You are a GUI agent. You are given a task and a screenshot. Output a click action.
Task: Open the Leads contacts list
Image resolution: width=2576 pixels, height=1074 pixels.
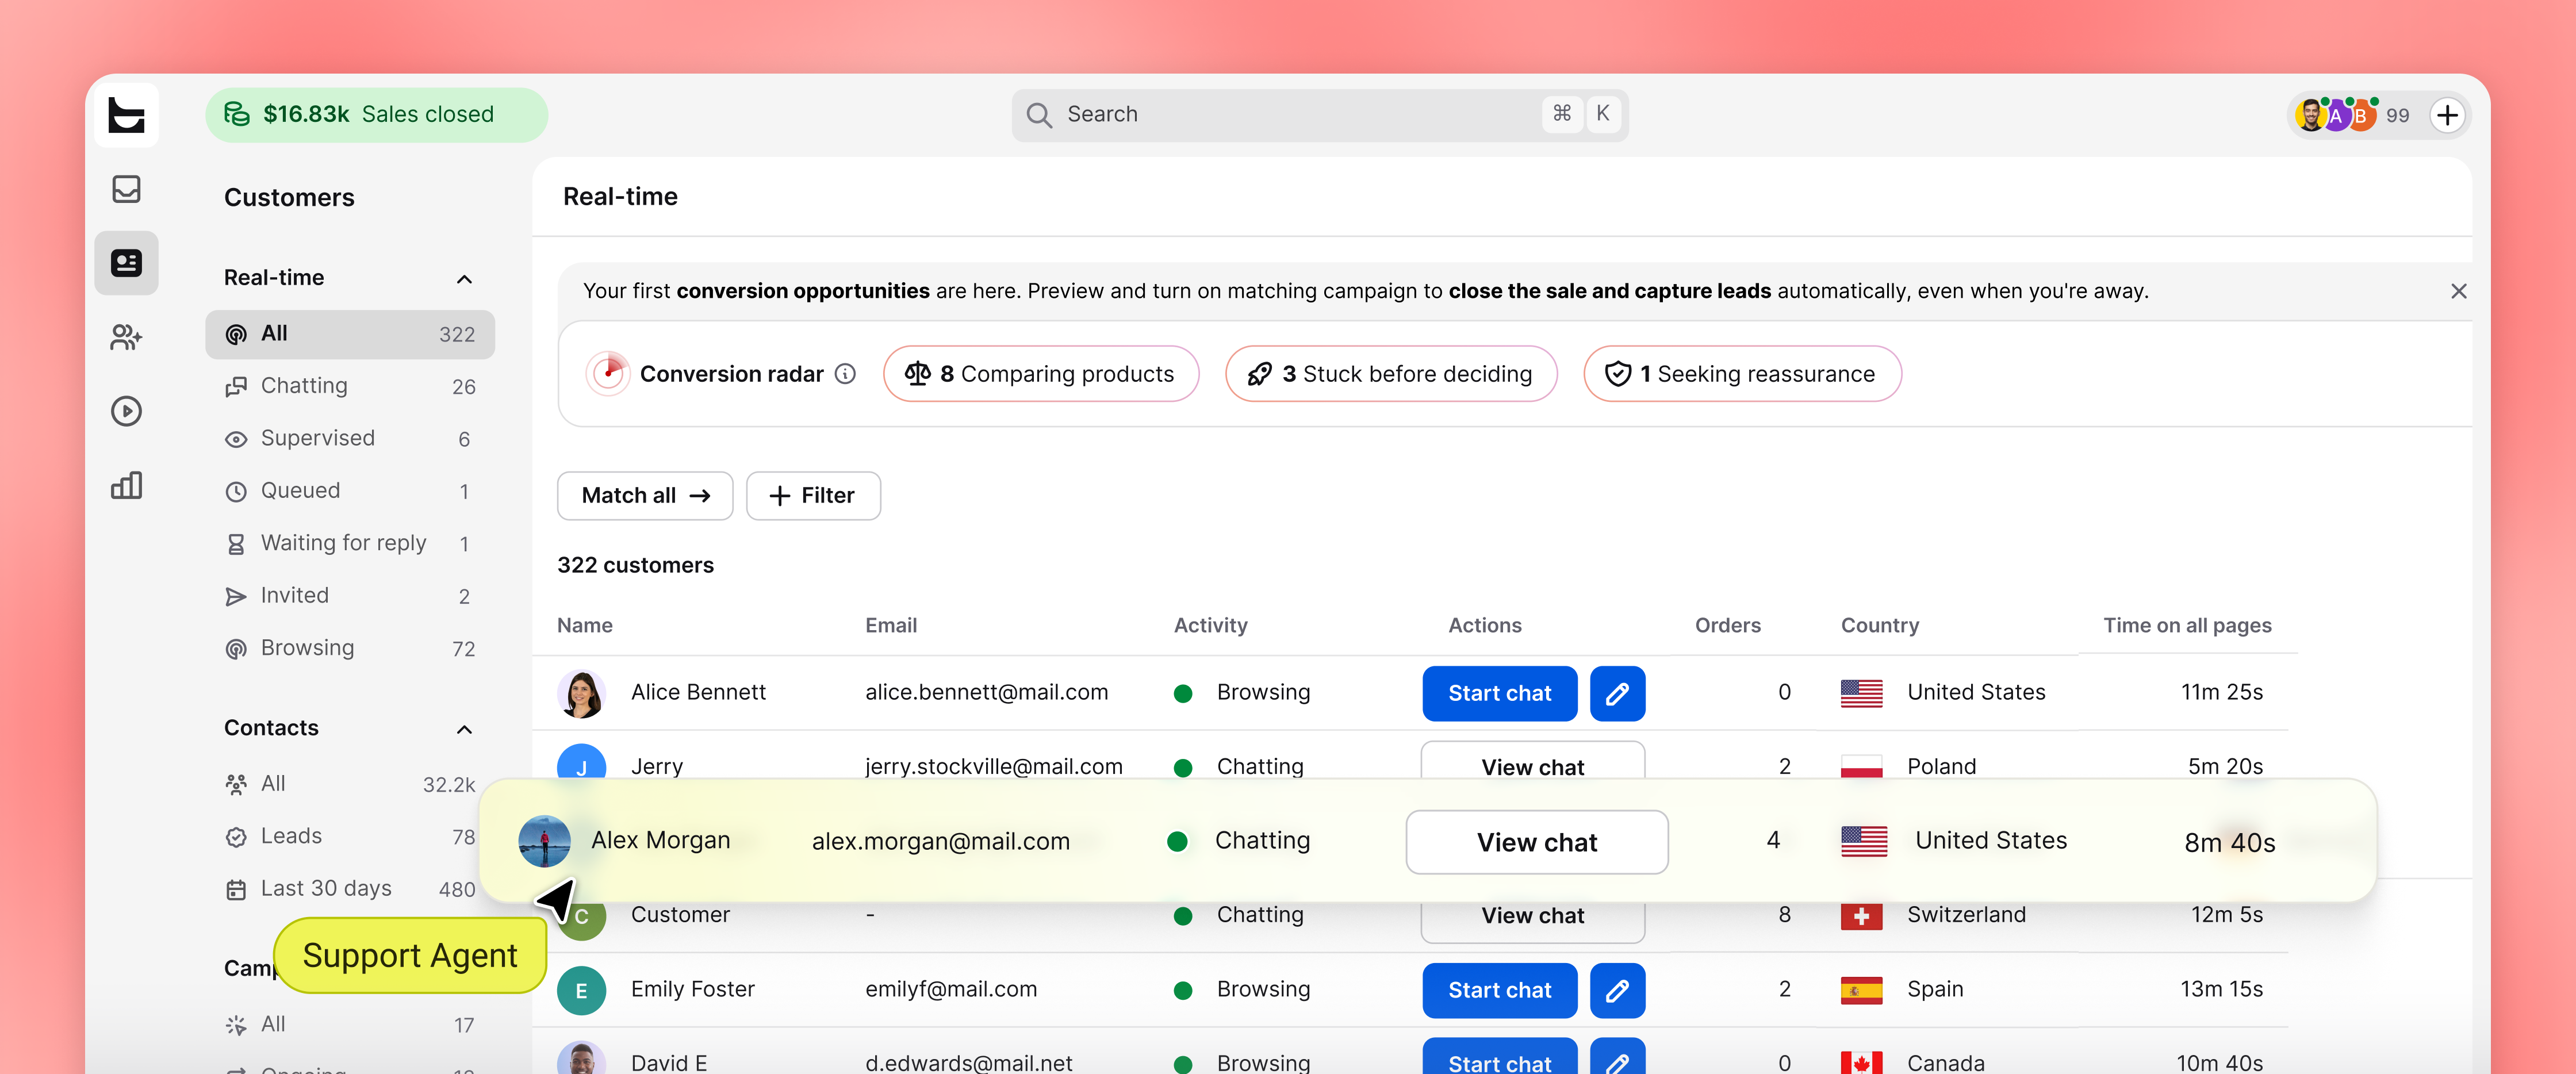tap(350, 836)
